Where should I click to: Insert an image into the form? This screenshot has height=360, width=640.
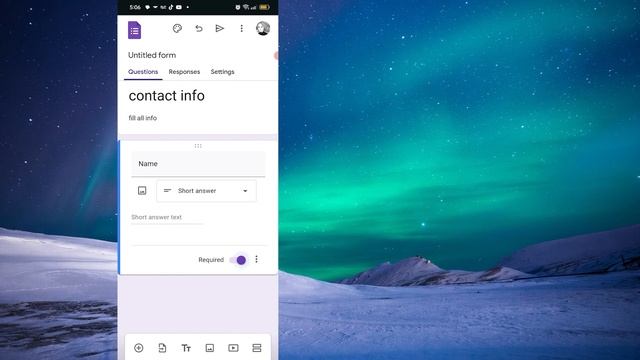pos(210,348)
